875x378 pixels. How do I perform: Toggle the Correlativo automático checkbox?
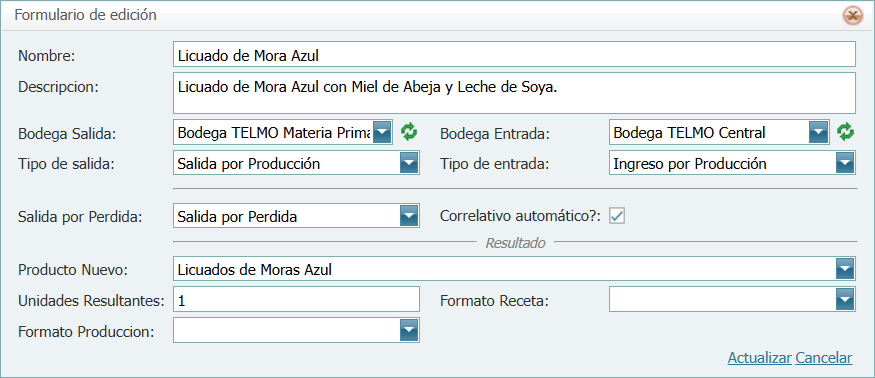coord(617,216)
